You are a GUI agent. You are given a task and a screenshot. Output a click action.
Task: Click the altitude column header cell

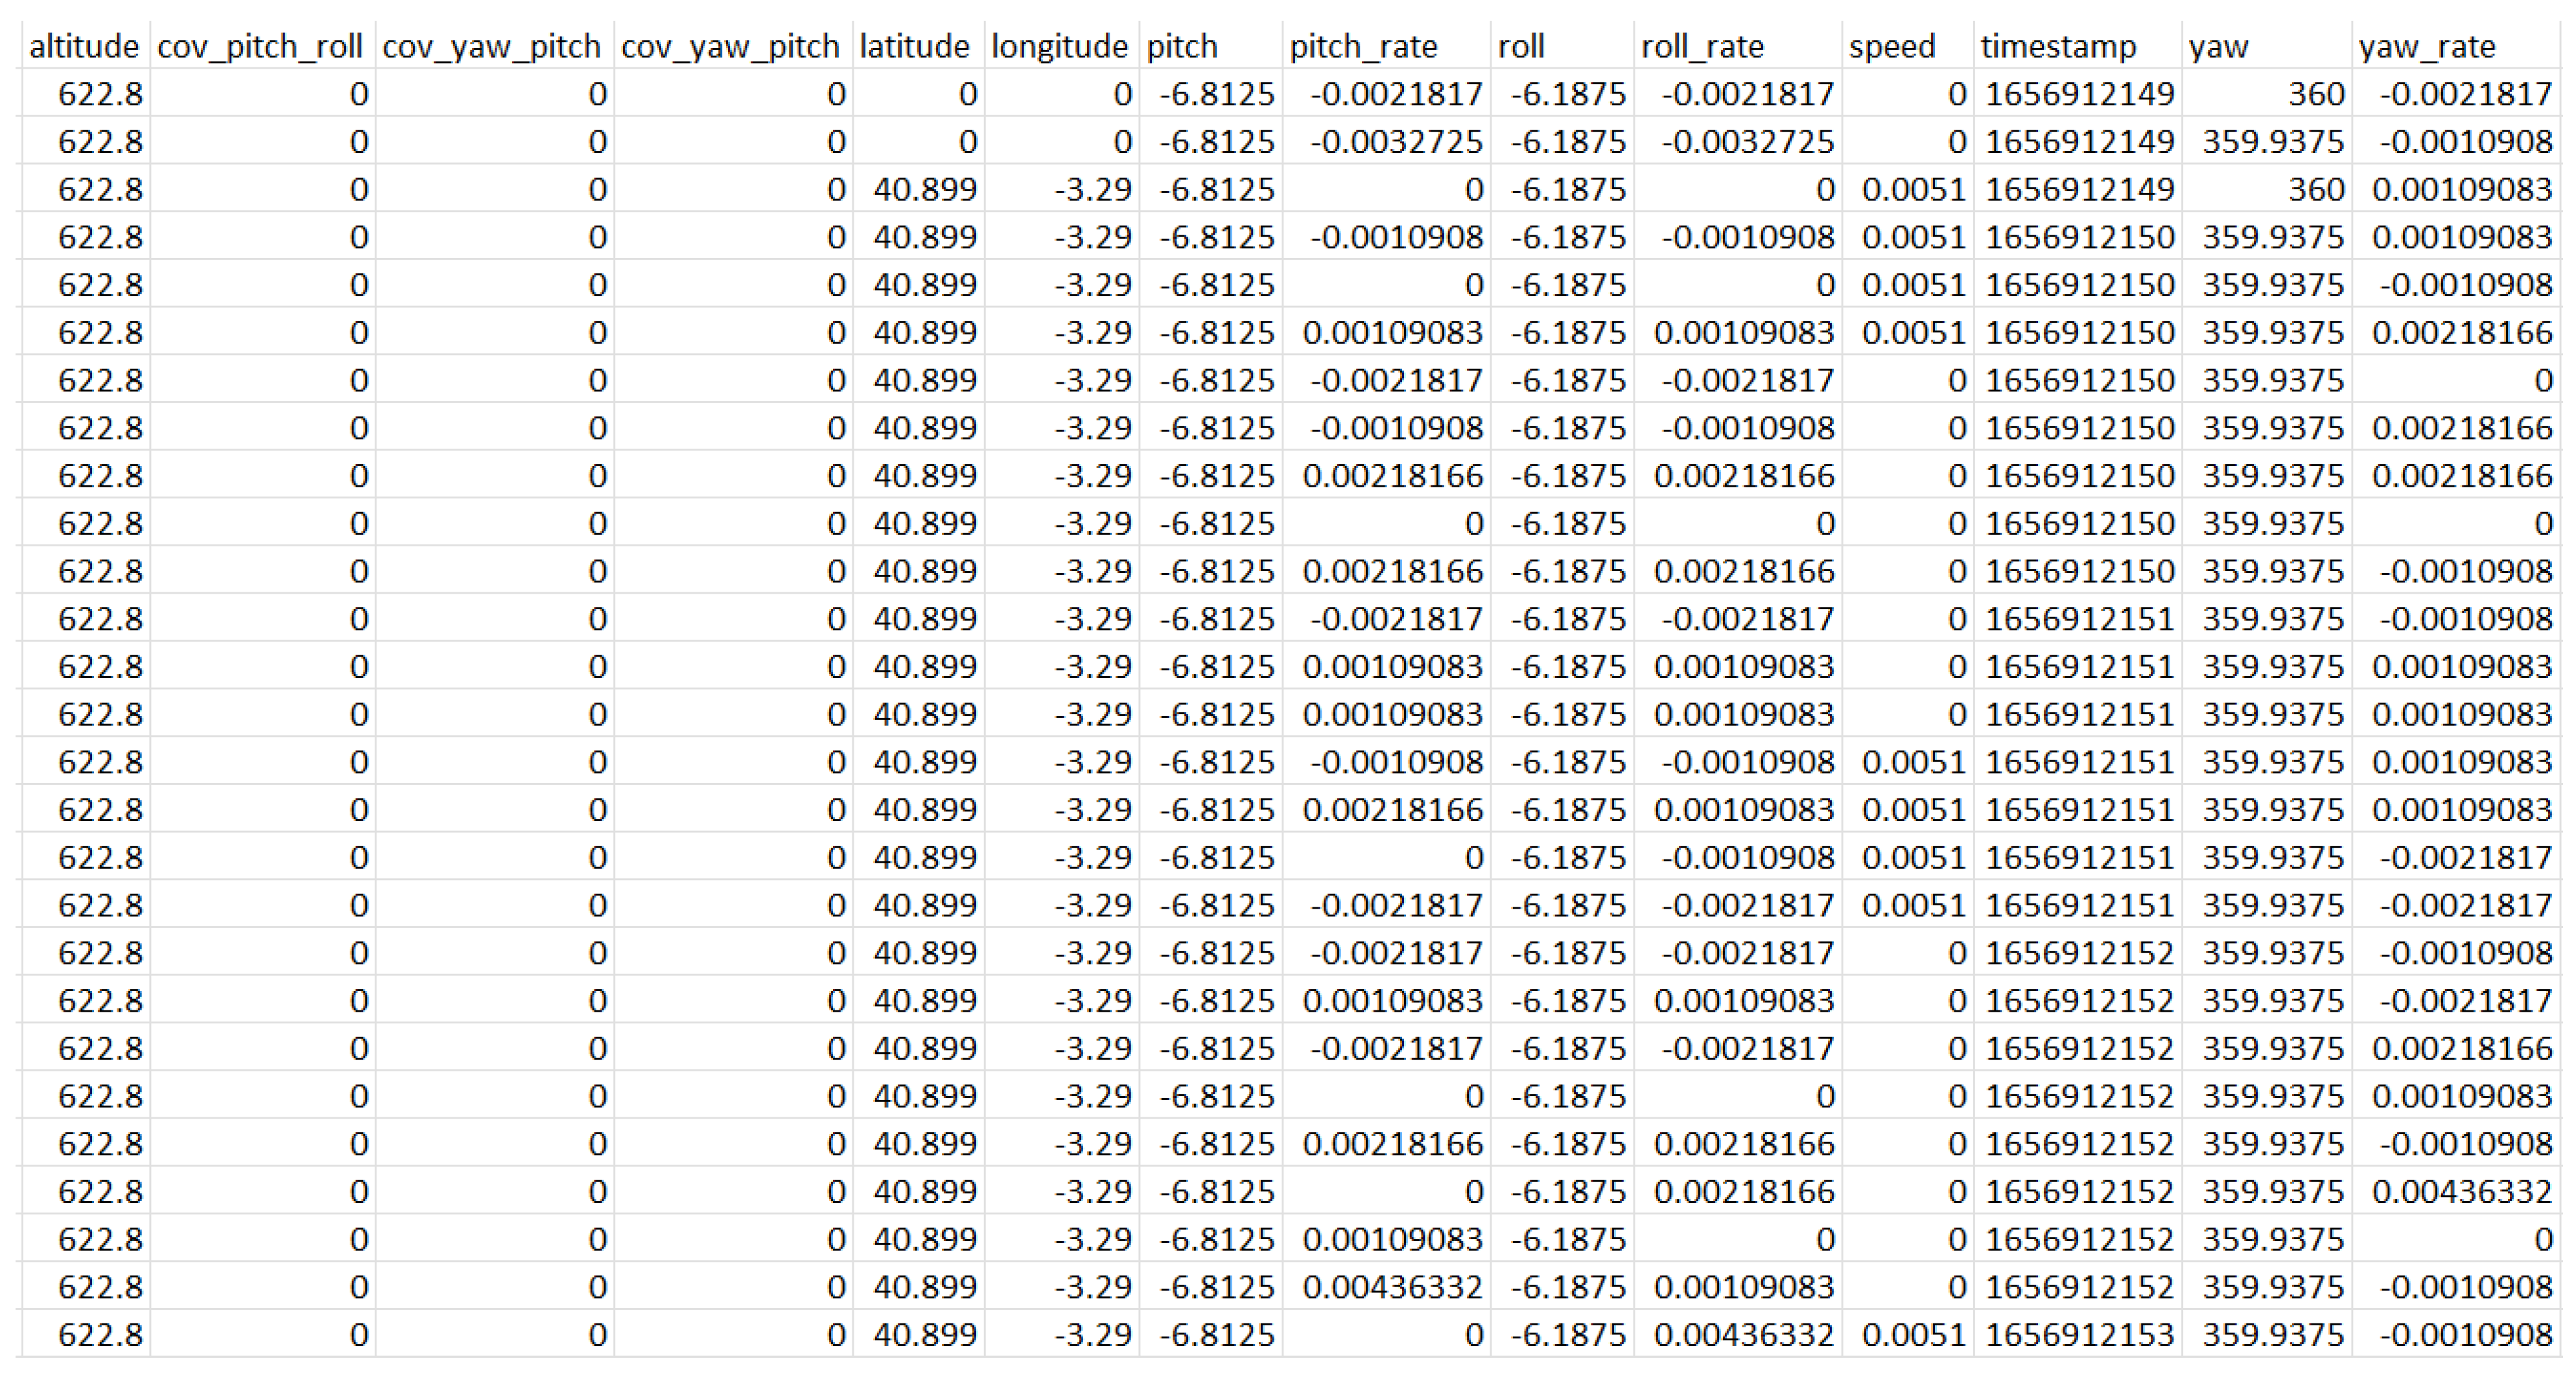(x=84, y=46)
